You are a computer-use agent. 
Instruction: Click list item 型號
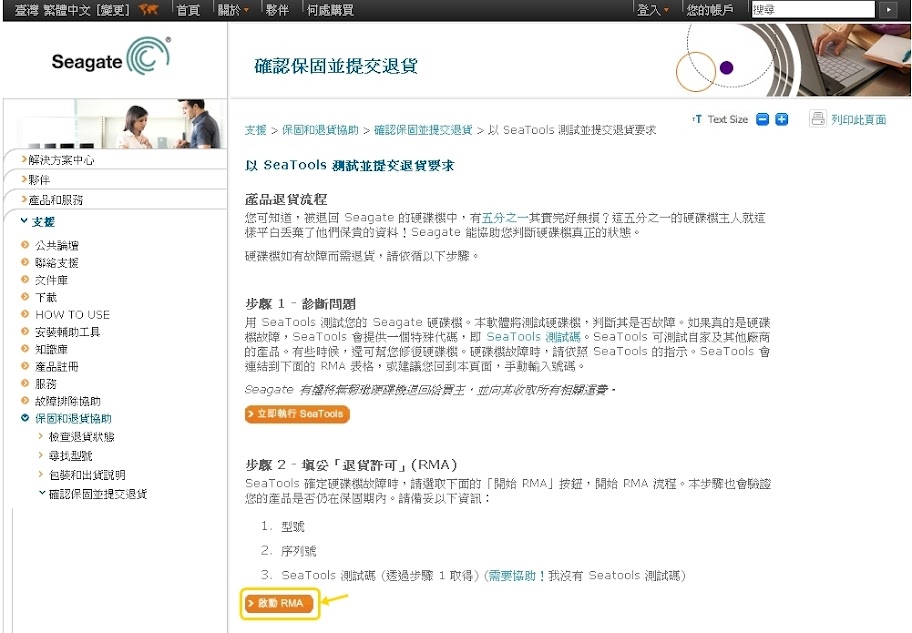click(x=293, y=527)
